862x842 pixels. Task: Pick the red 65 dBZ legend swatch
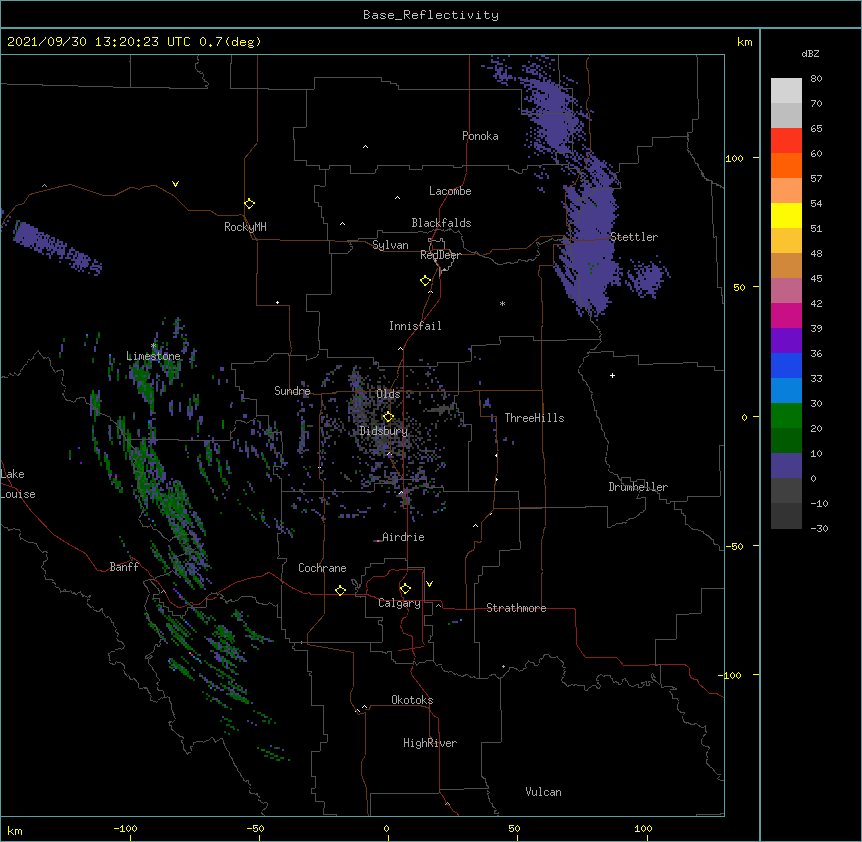786,140
